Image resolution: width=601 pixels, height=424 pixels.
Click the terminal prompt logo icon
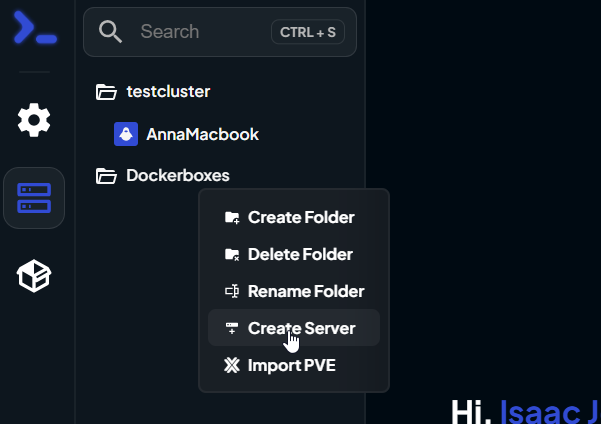click(x=35, y=27)
